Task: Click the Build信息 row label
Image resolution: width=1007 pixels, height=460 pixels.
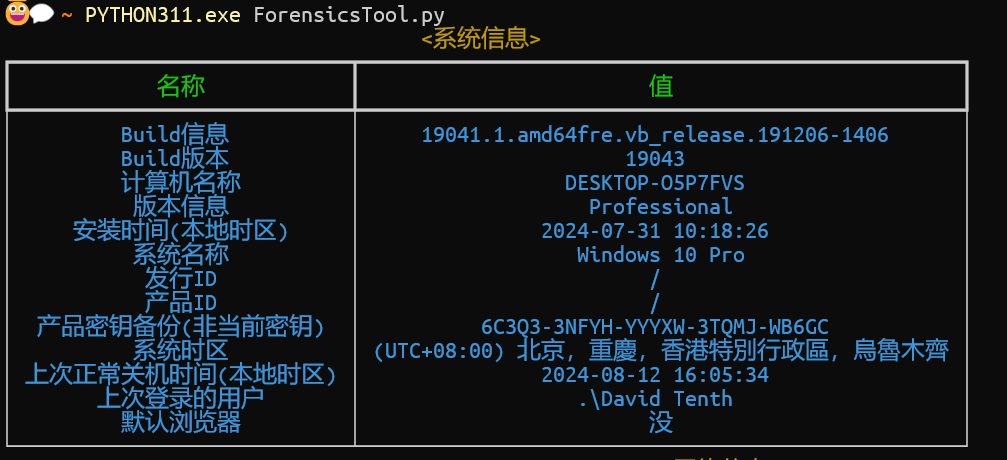Action: (x=174, y=134)
